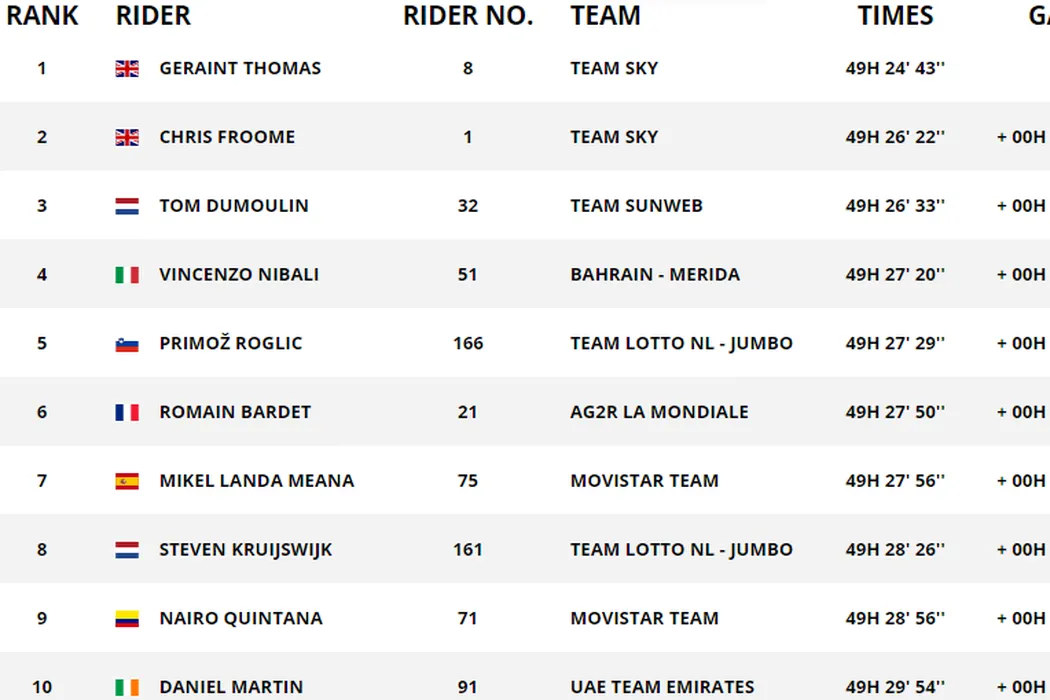Click the Italian flag beside Vincenzo Nibali
Screen dimensions: 1050x700
[127, 275]
